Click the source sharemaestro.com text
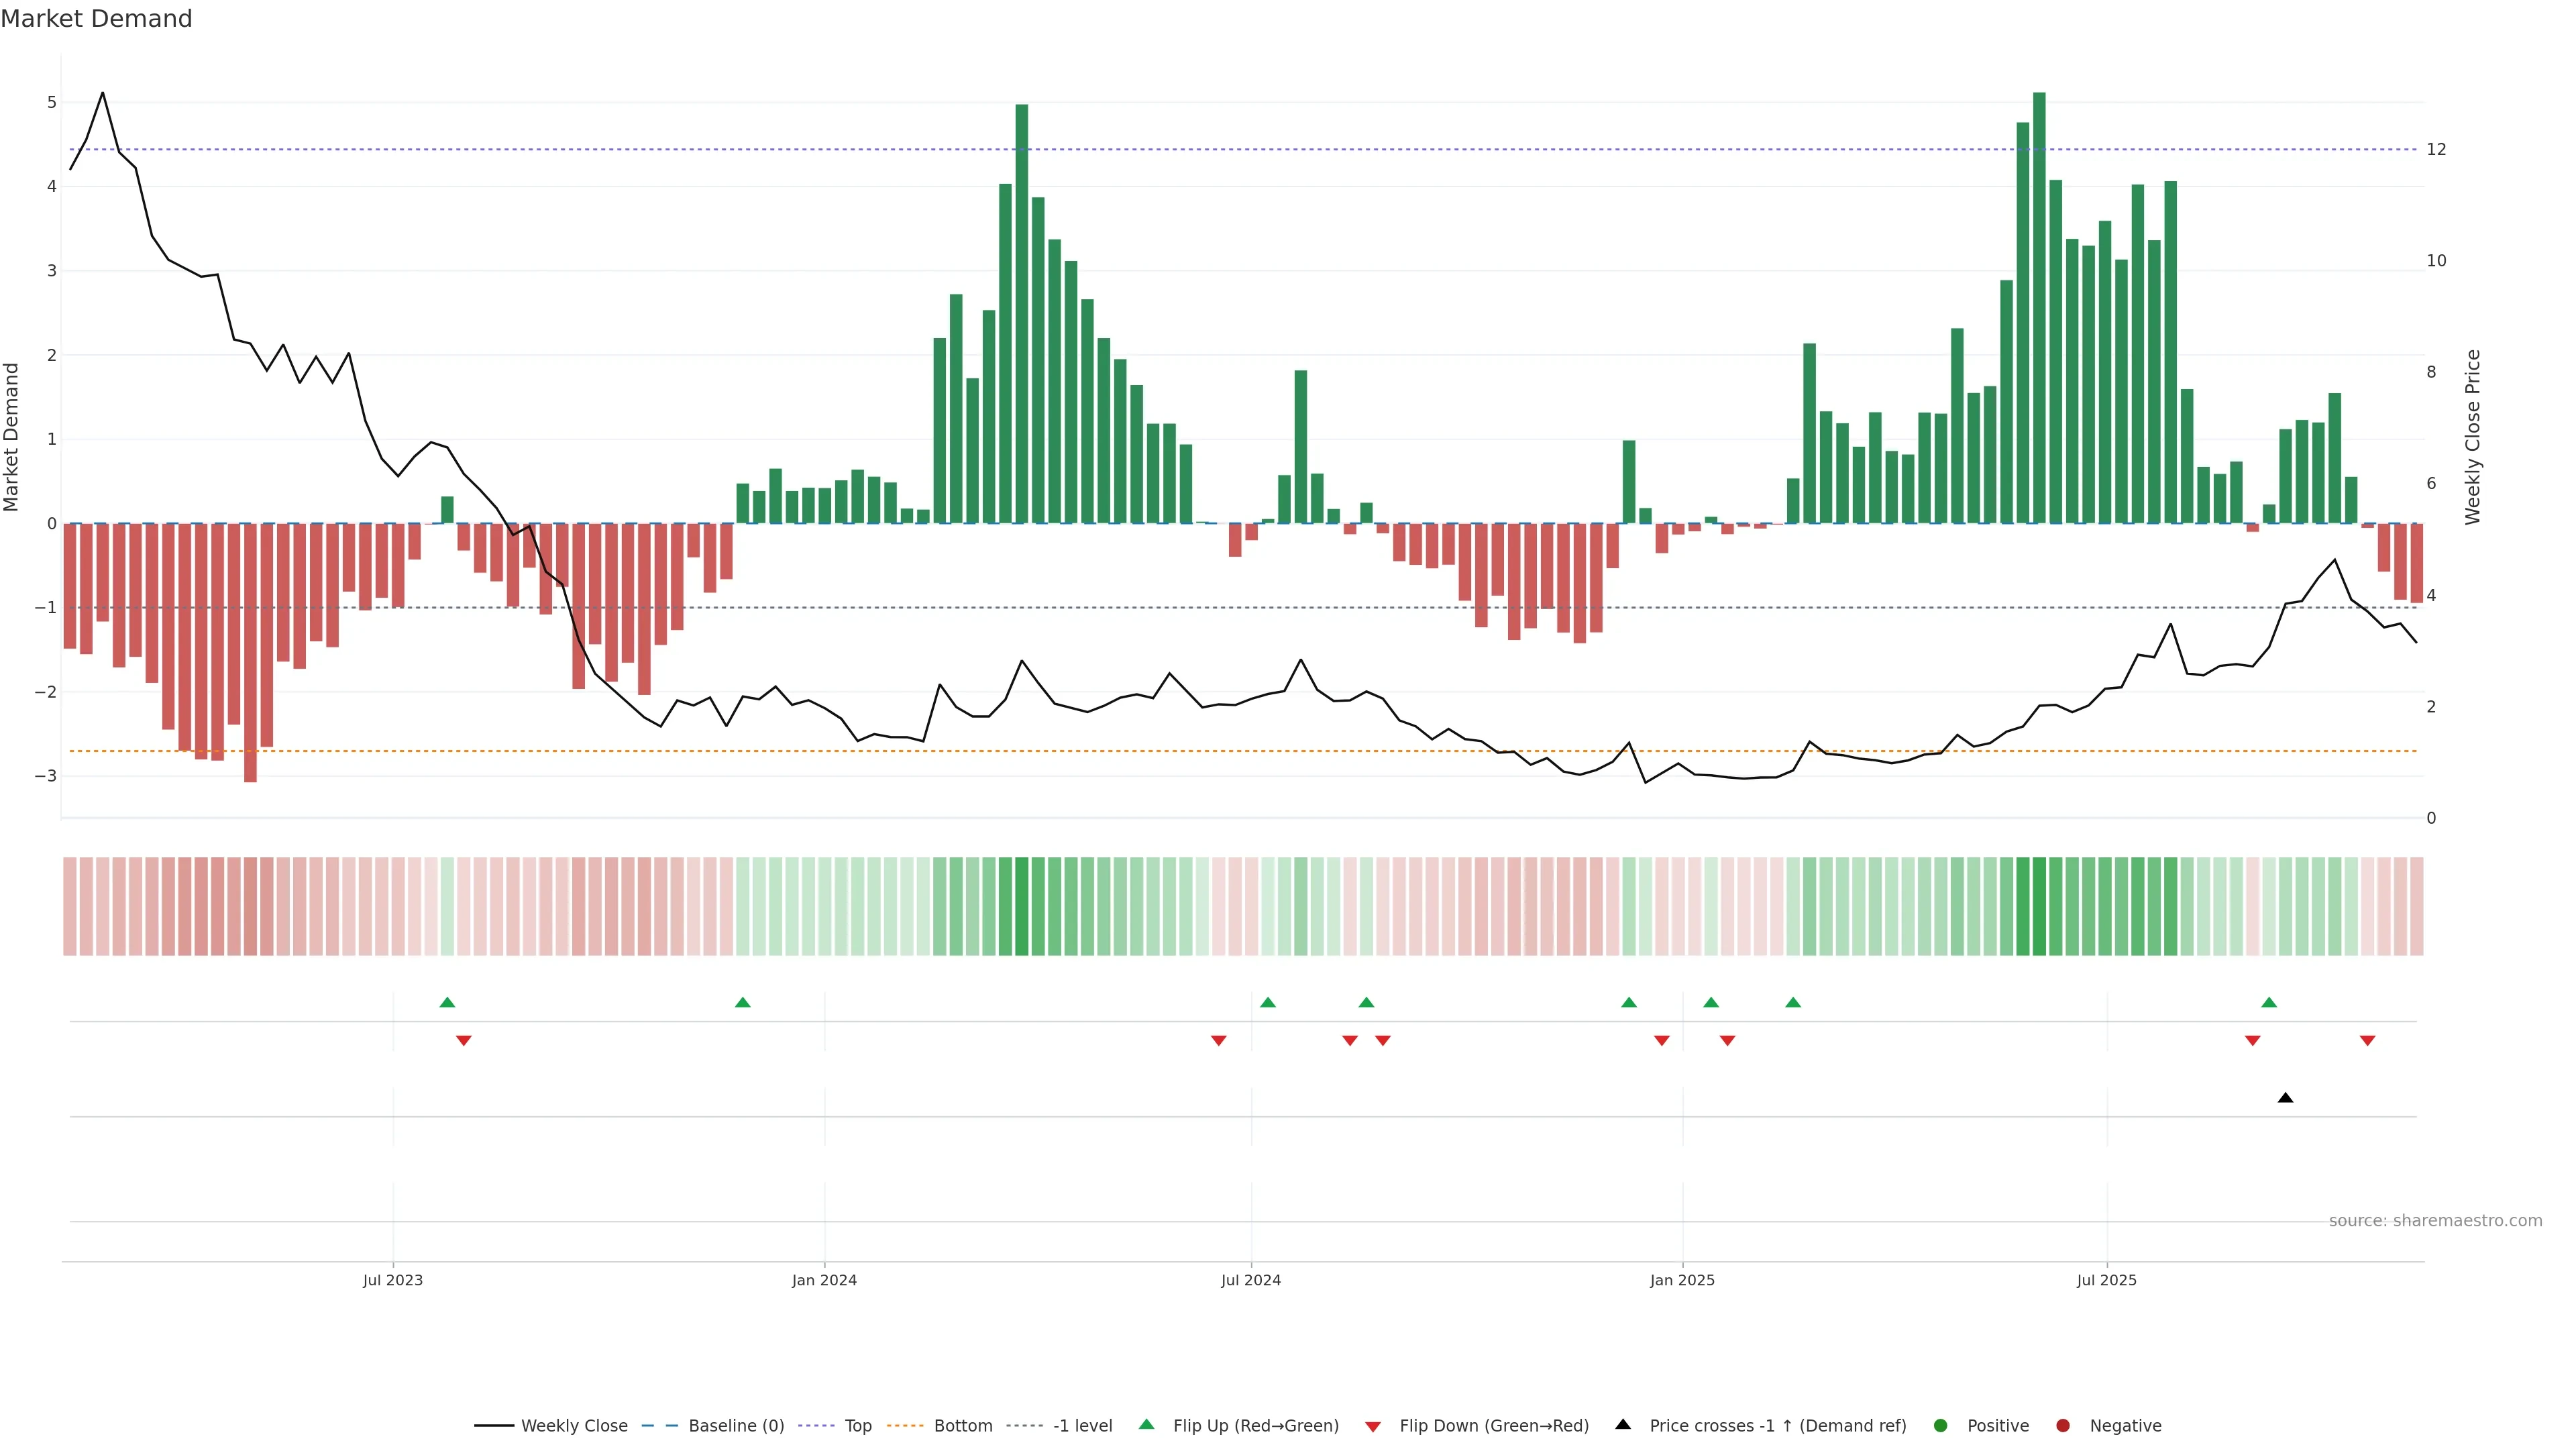This screenshot has height=1449, width=2576. click(x=2435, y=1220)
